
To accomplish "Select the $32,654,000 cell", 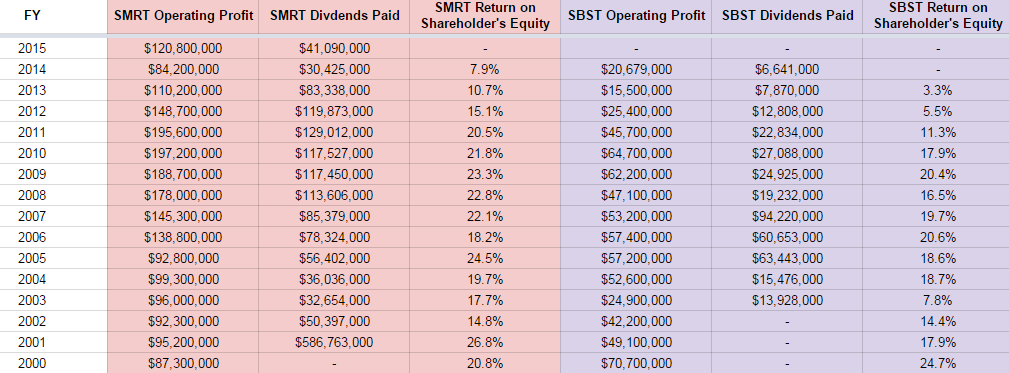I will click(335, 300).
